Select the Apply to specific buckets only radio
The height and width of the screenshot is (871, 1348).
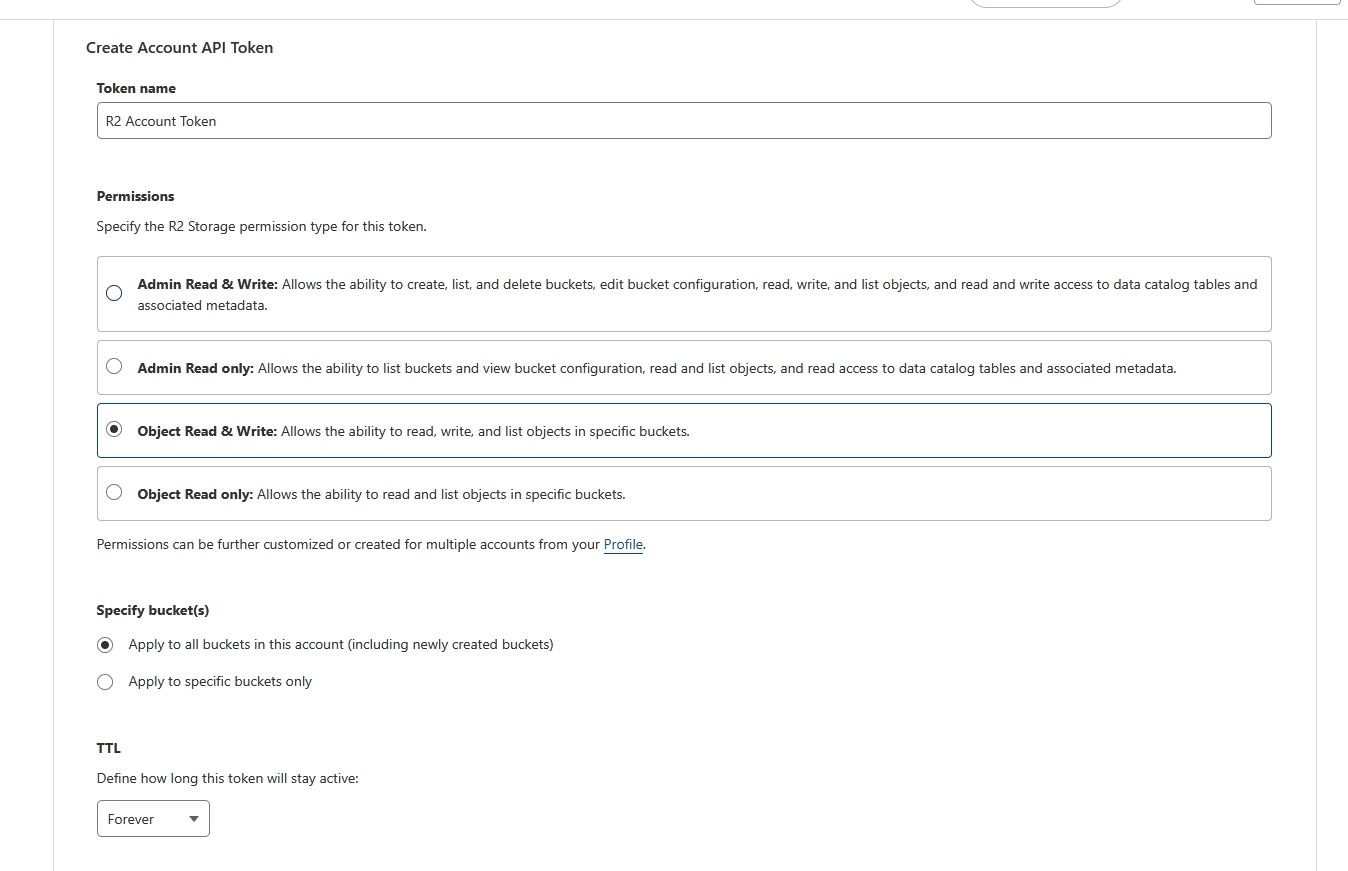pyautogui.click(x=105, y=682)
